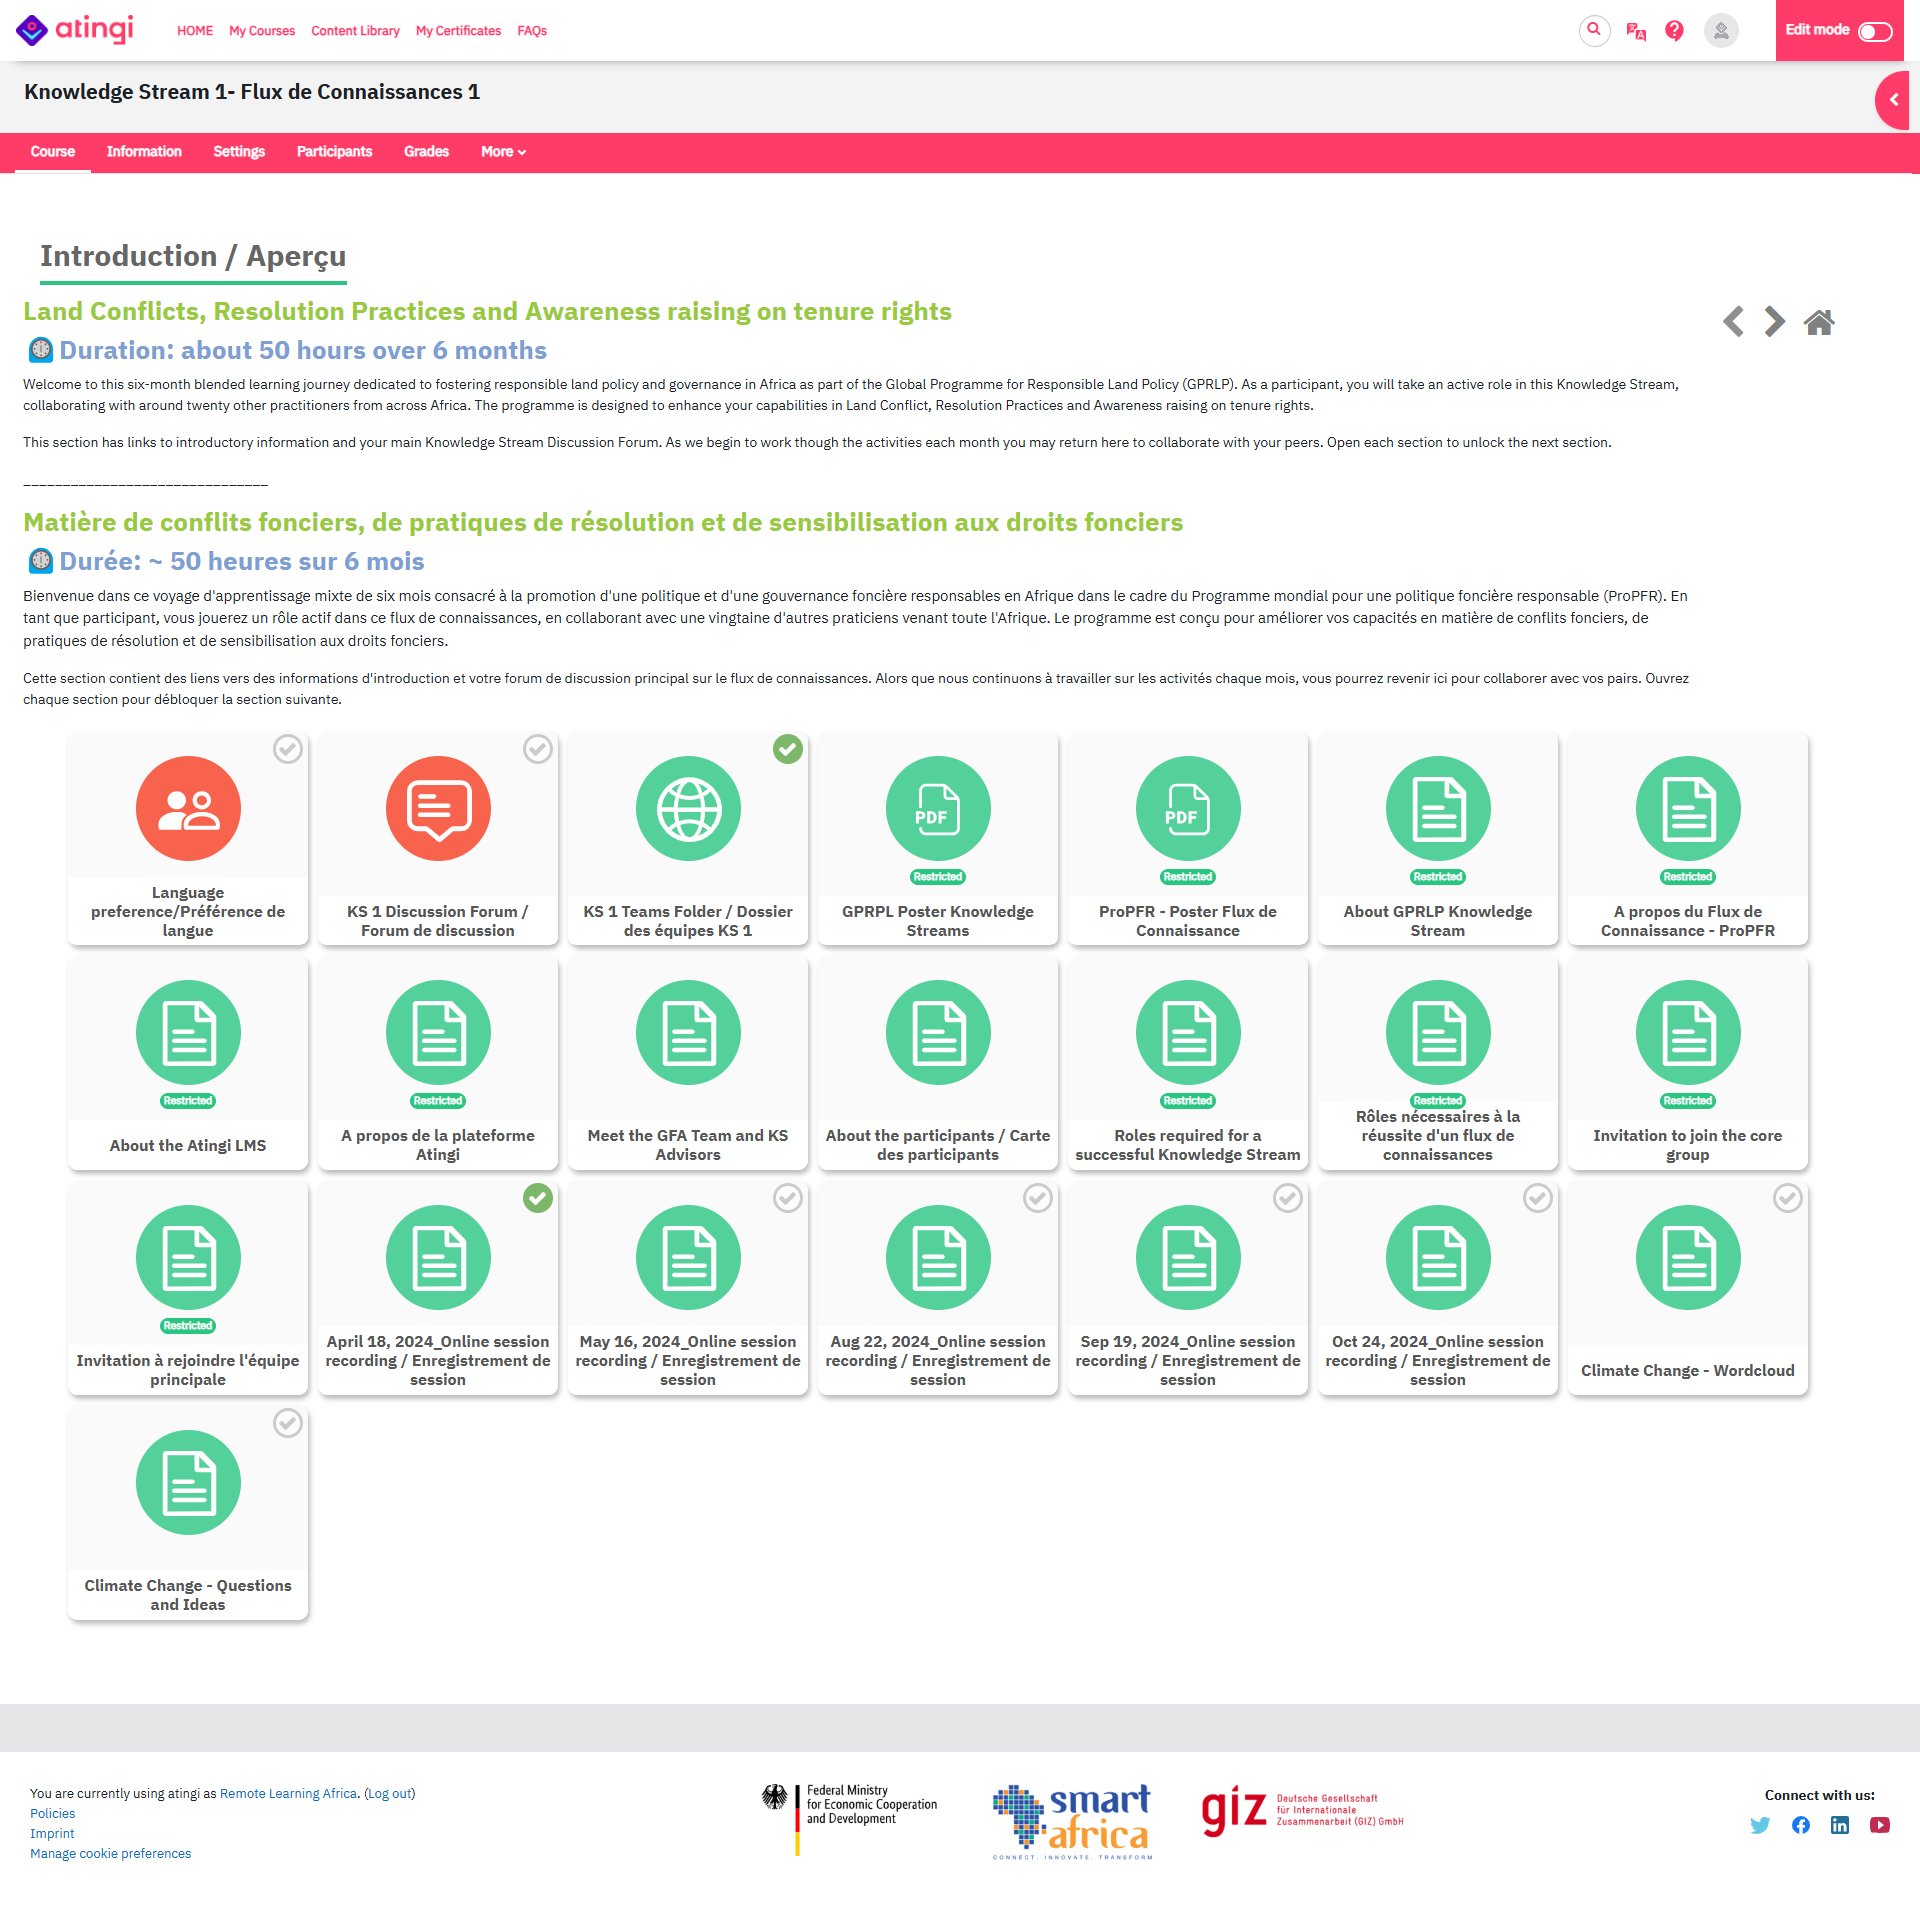The image size is (1920, 1926).
Task: Mark KS 1 Discussion Forum complete
Action: tap(538, 749)
